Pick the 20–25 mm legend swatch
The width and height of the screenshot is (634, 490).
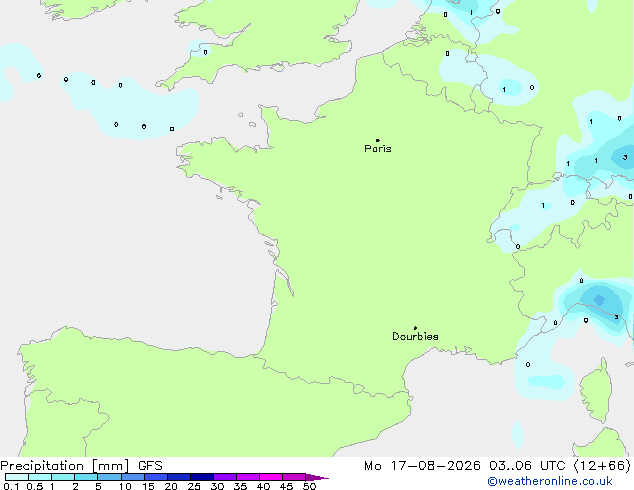point(179,477)
